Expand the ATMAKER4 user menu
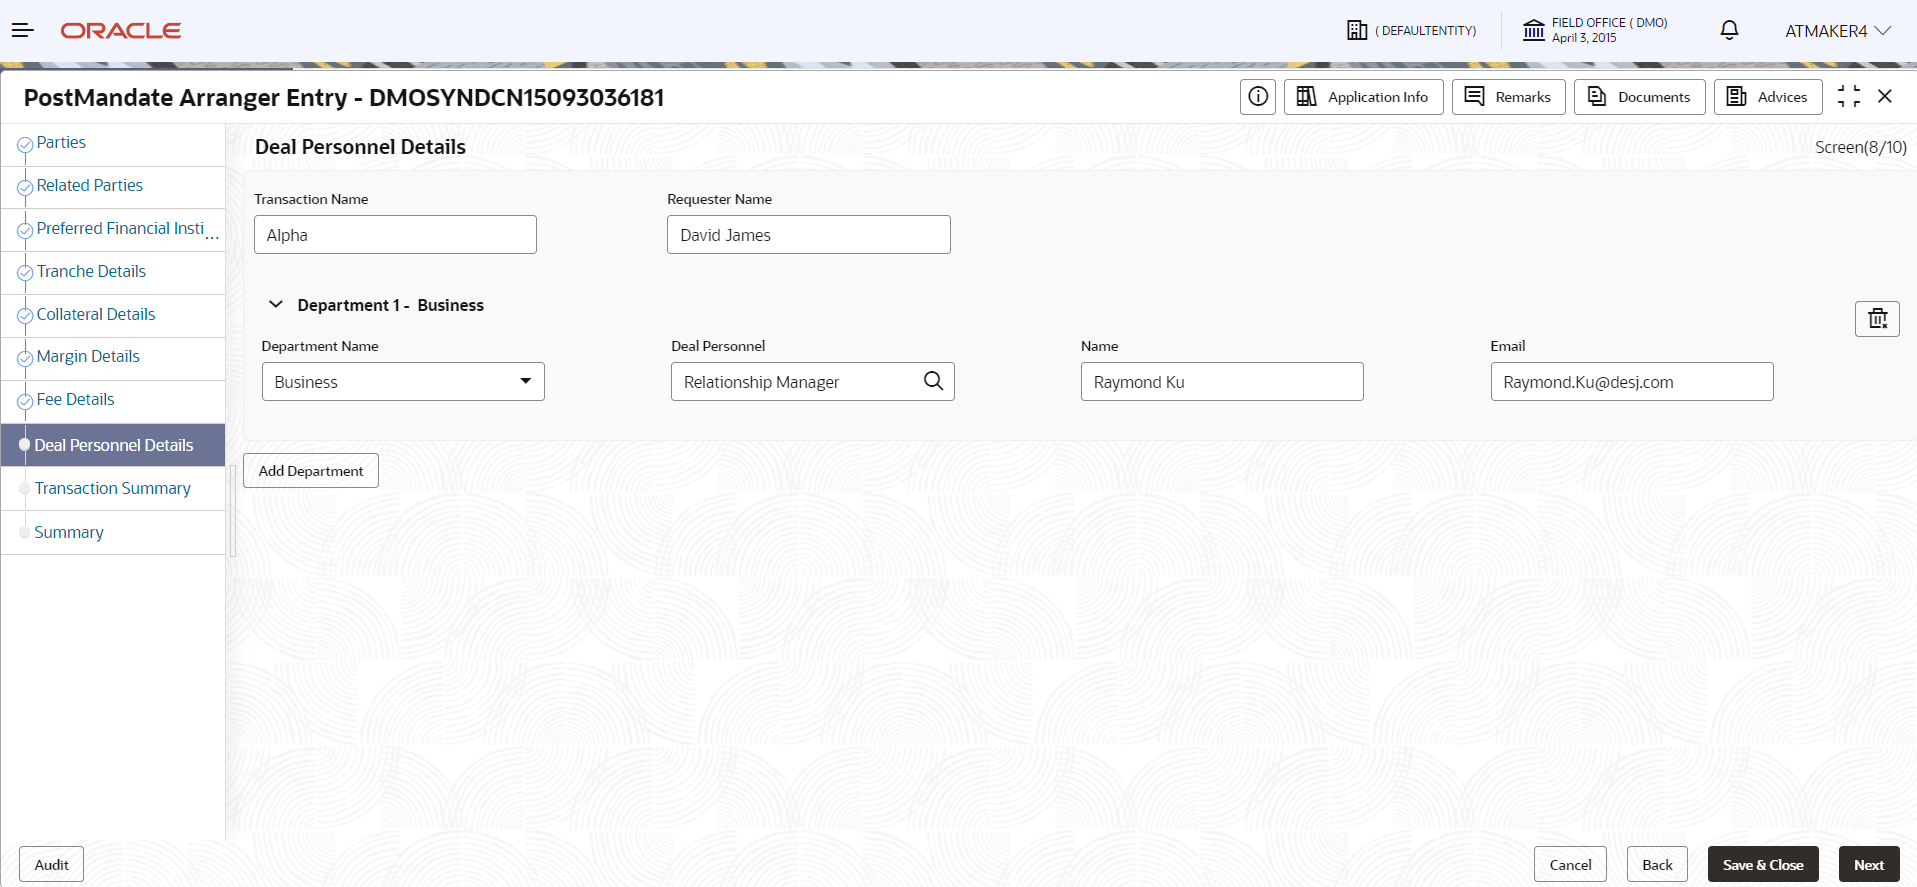Viewport: 1917px width, 887px height. click(x=1837, y=31)
